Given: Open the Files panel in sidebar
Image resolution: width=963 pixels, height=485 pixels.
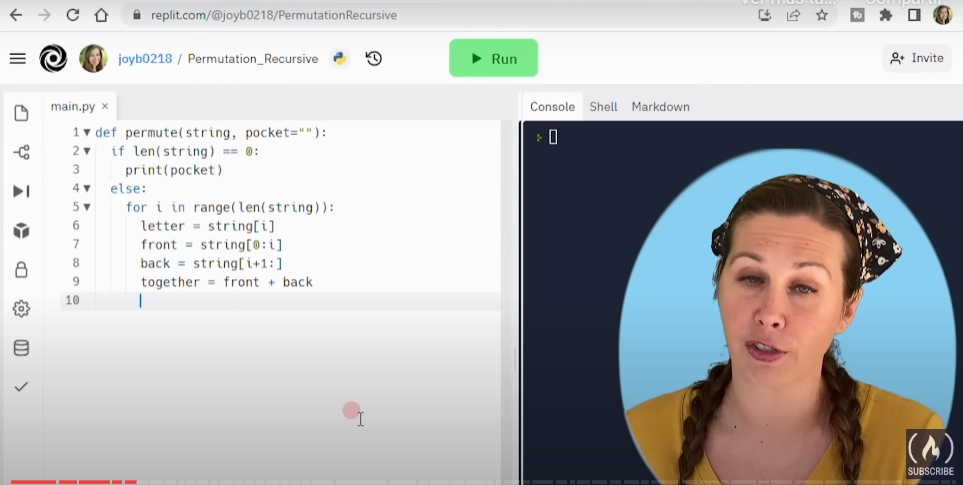Looking at the screenshot, I should pyautogui.click(x=21, y=113).
